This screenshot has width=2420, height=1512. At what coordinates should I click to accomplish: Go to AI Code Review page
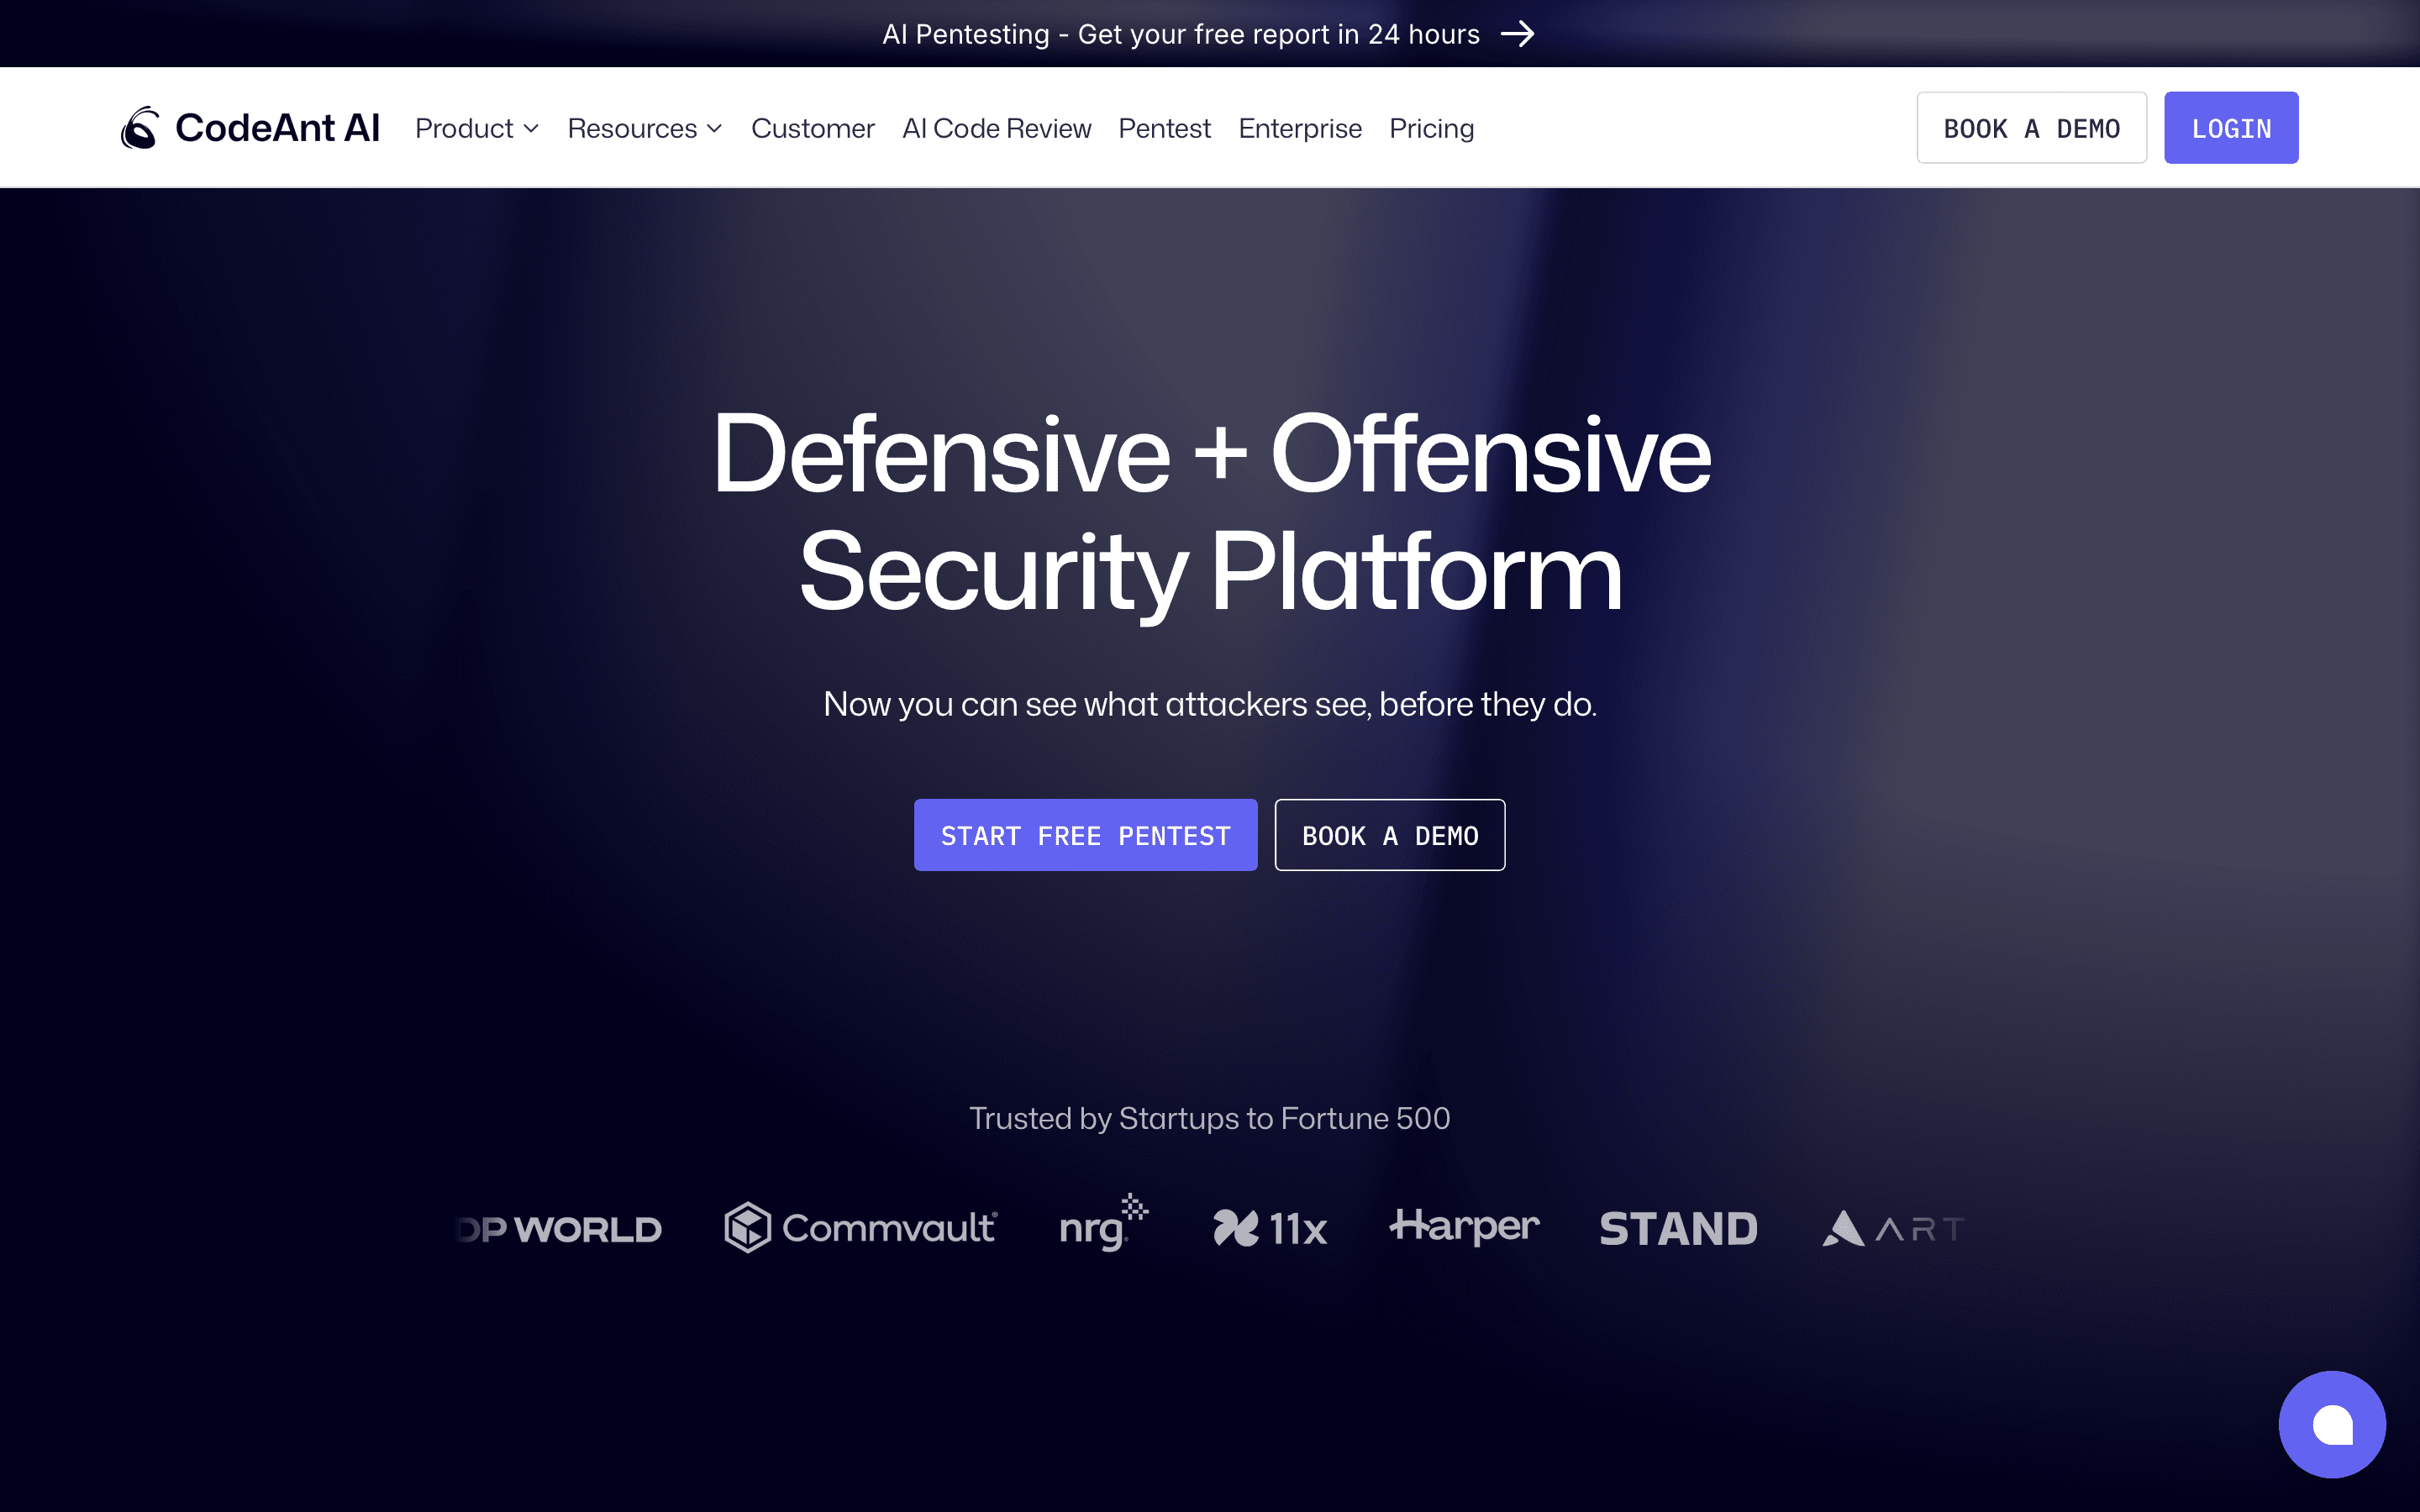(996, 128)
